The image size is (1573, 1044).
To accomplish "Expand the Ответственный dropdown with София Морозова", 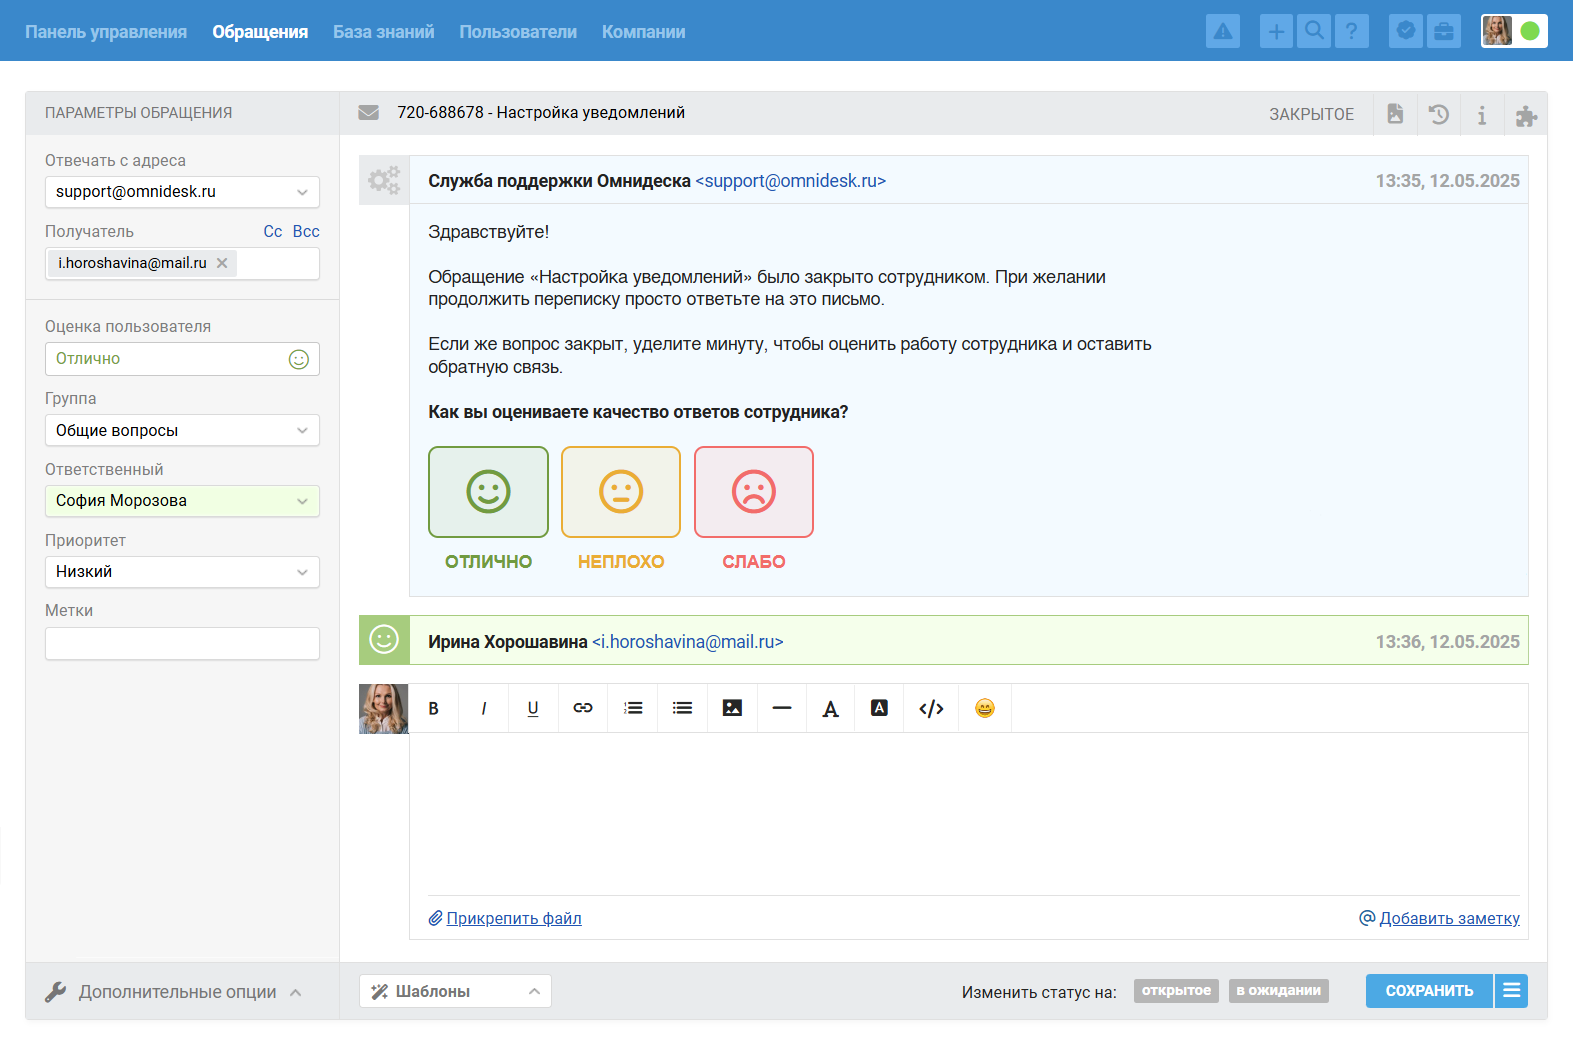I will click(182, 501).
